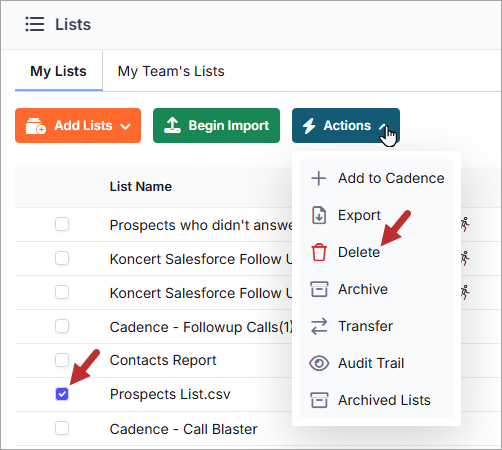The image size is (502, 450).
Task: Tick the Cadence - Call Blaster checkbox
Action: (62, 428)
